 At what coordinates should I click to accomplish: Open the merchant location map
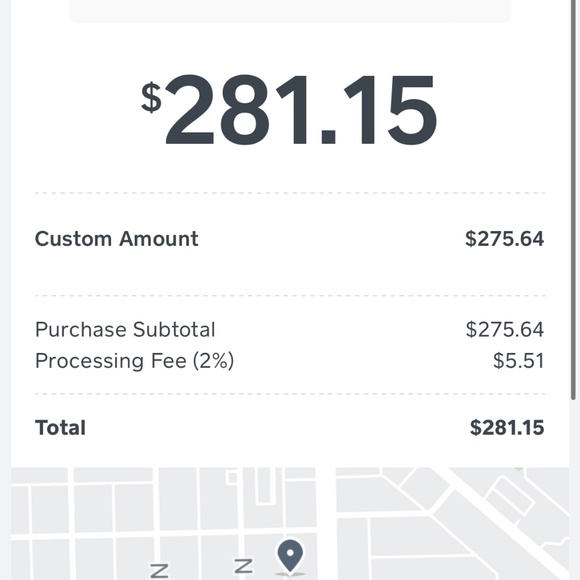click(x=290, y=523)
